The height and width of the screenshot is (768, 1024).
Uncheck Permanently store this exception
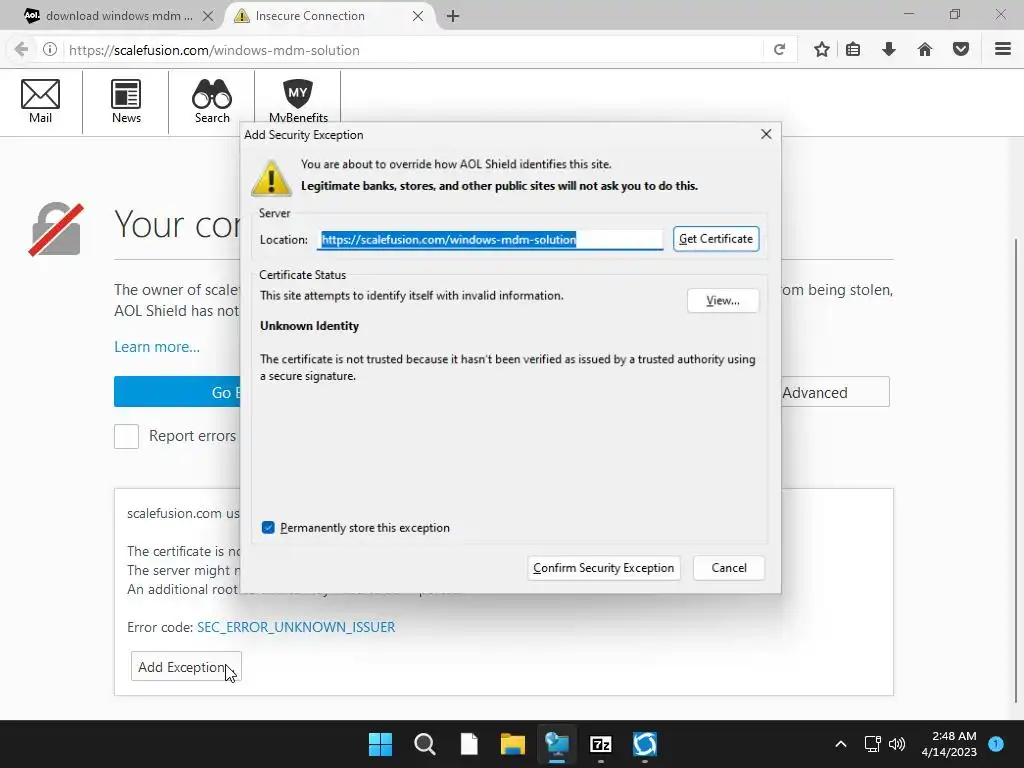pos(268,528)
